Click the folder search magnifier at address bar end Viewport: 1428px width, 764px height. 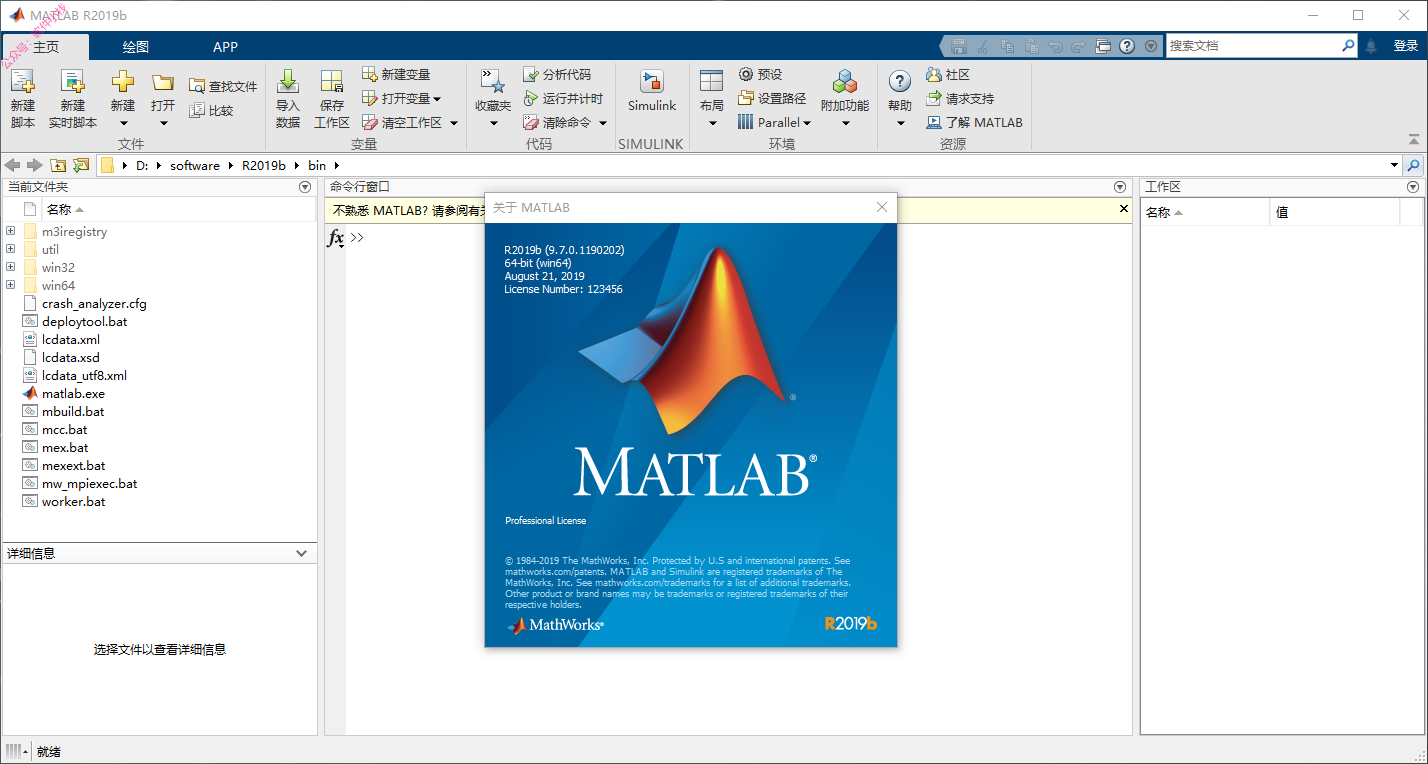[x=1414, y=166]
